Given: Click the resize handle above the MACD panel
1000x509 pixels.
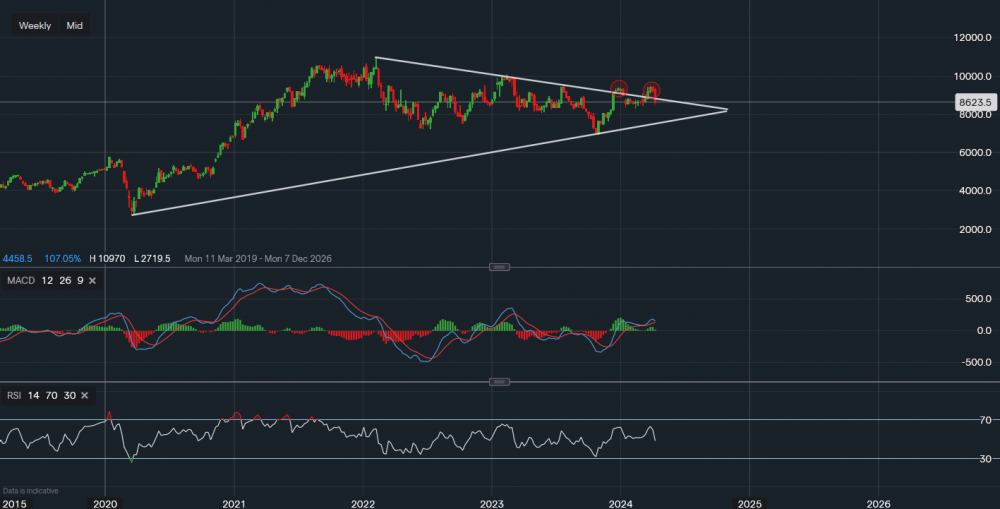Looking at the screenshot, I should (x=500, y=267).
